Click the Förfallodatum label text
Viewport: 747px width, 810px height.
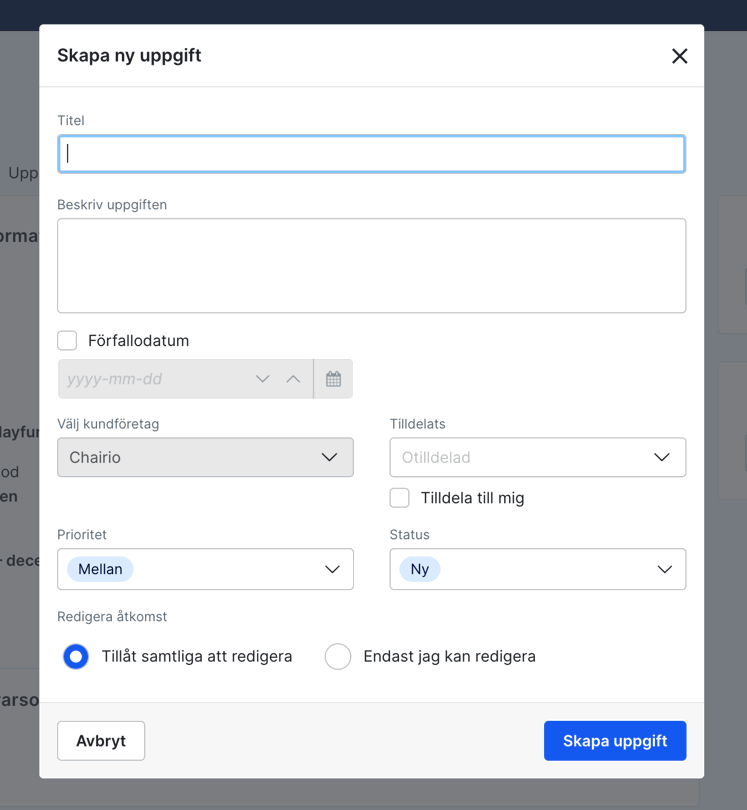click(138, 341)
